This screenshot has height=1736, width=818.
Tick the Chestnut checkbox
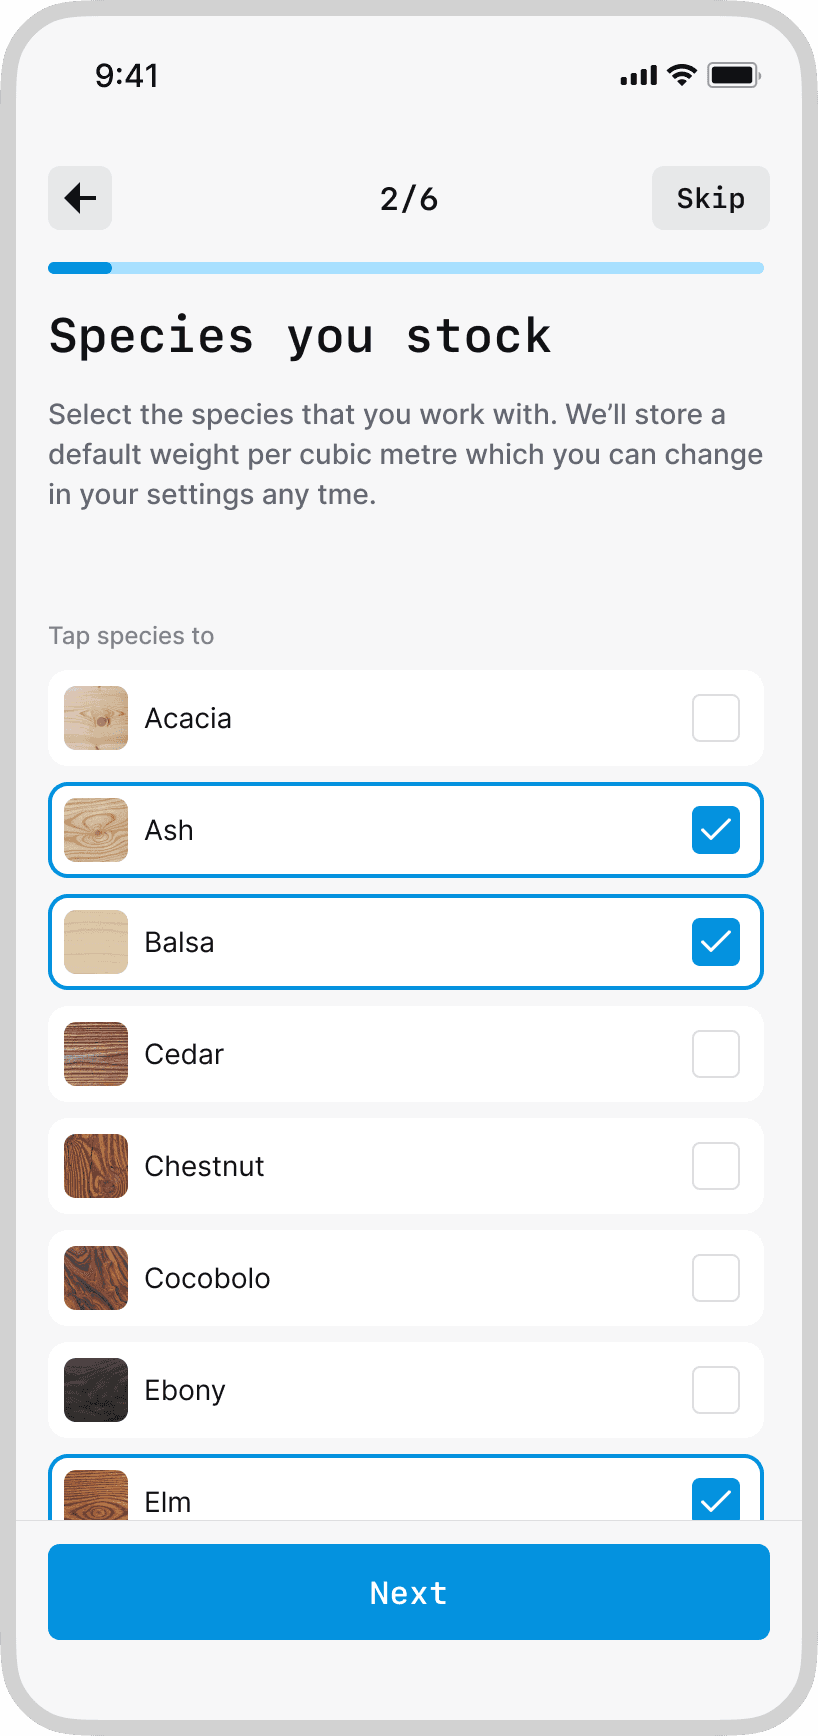[716, 1166]
